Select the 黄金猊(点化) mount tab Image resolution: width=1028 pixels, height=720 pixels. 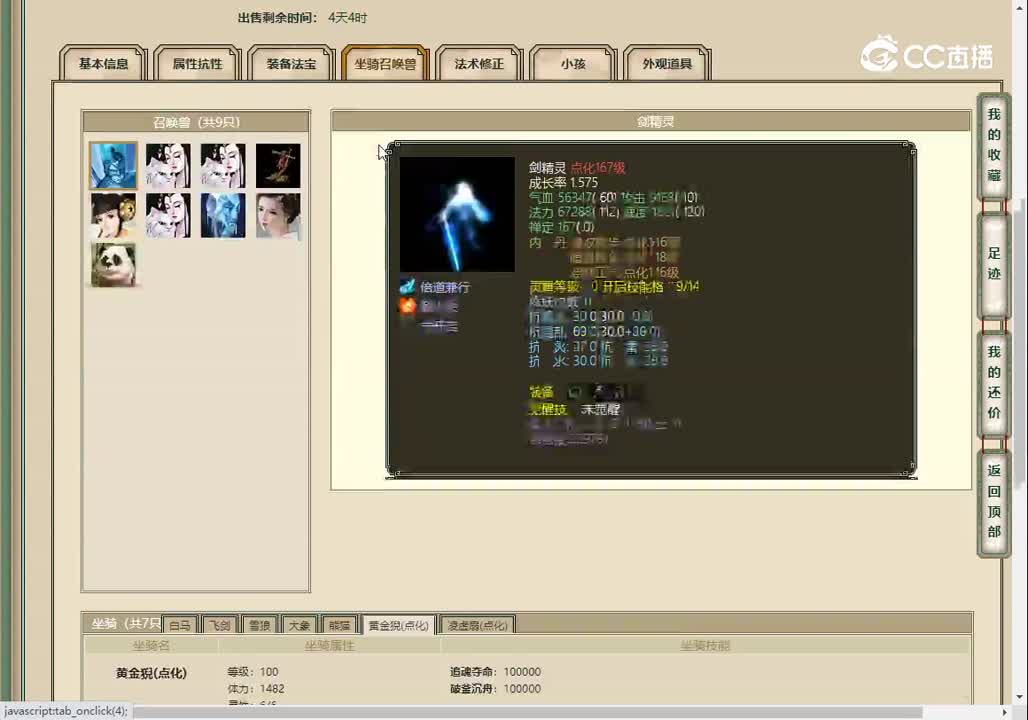[399, 625]
